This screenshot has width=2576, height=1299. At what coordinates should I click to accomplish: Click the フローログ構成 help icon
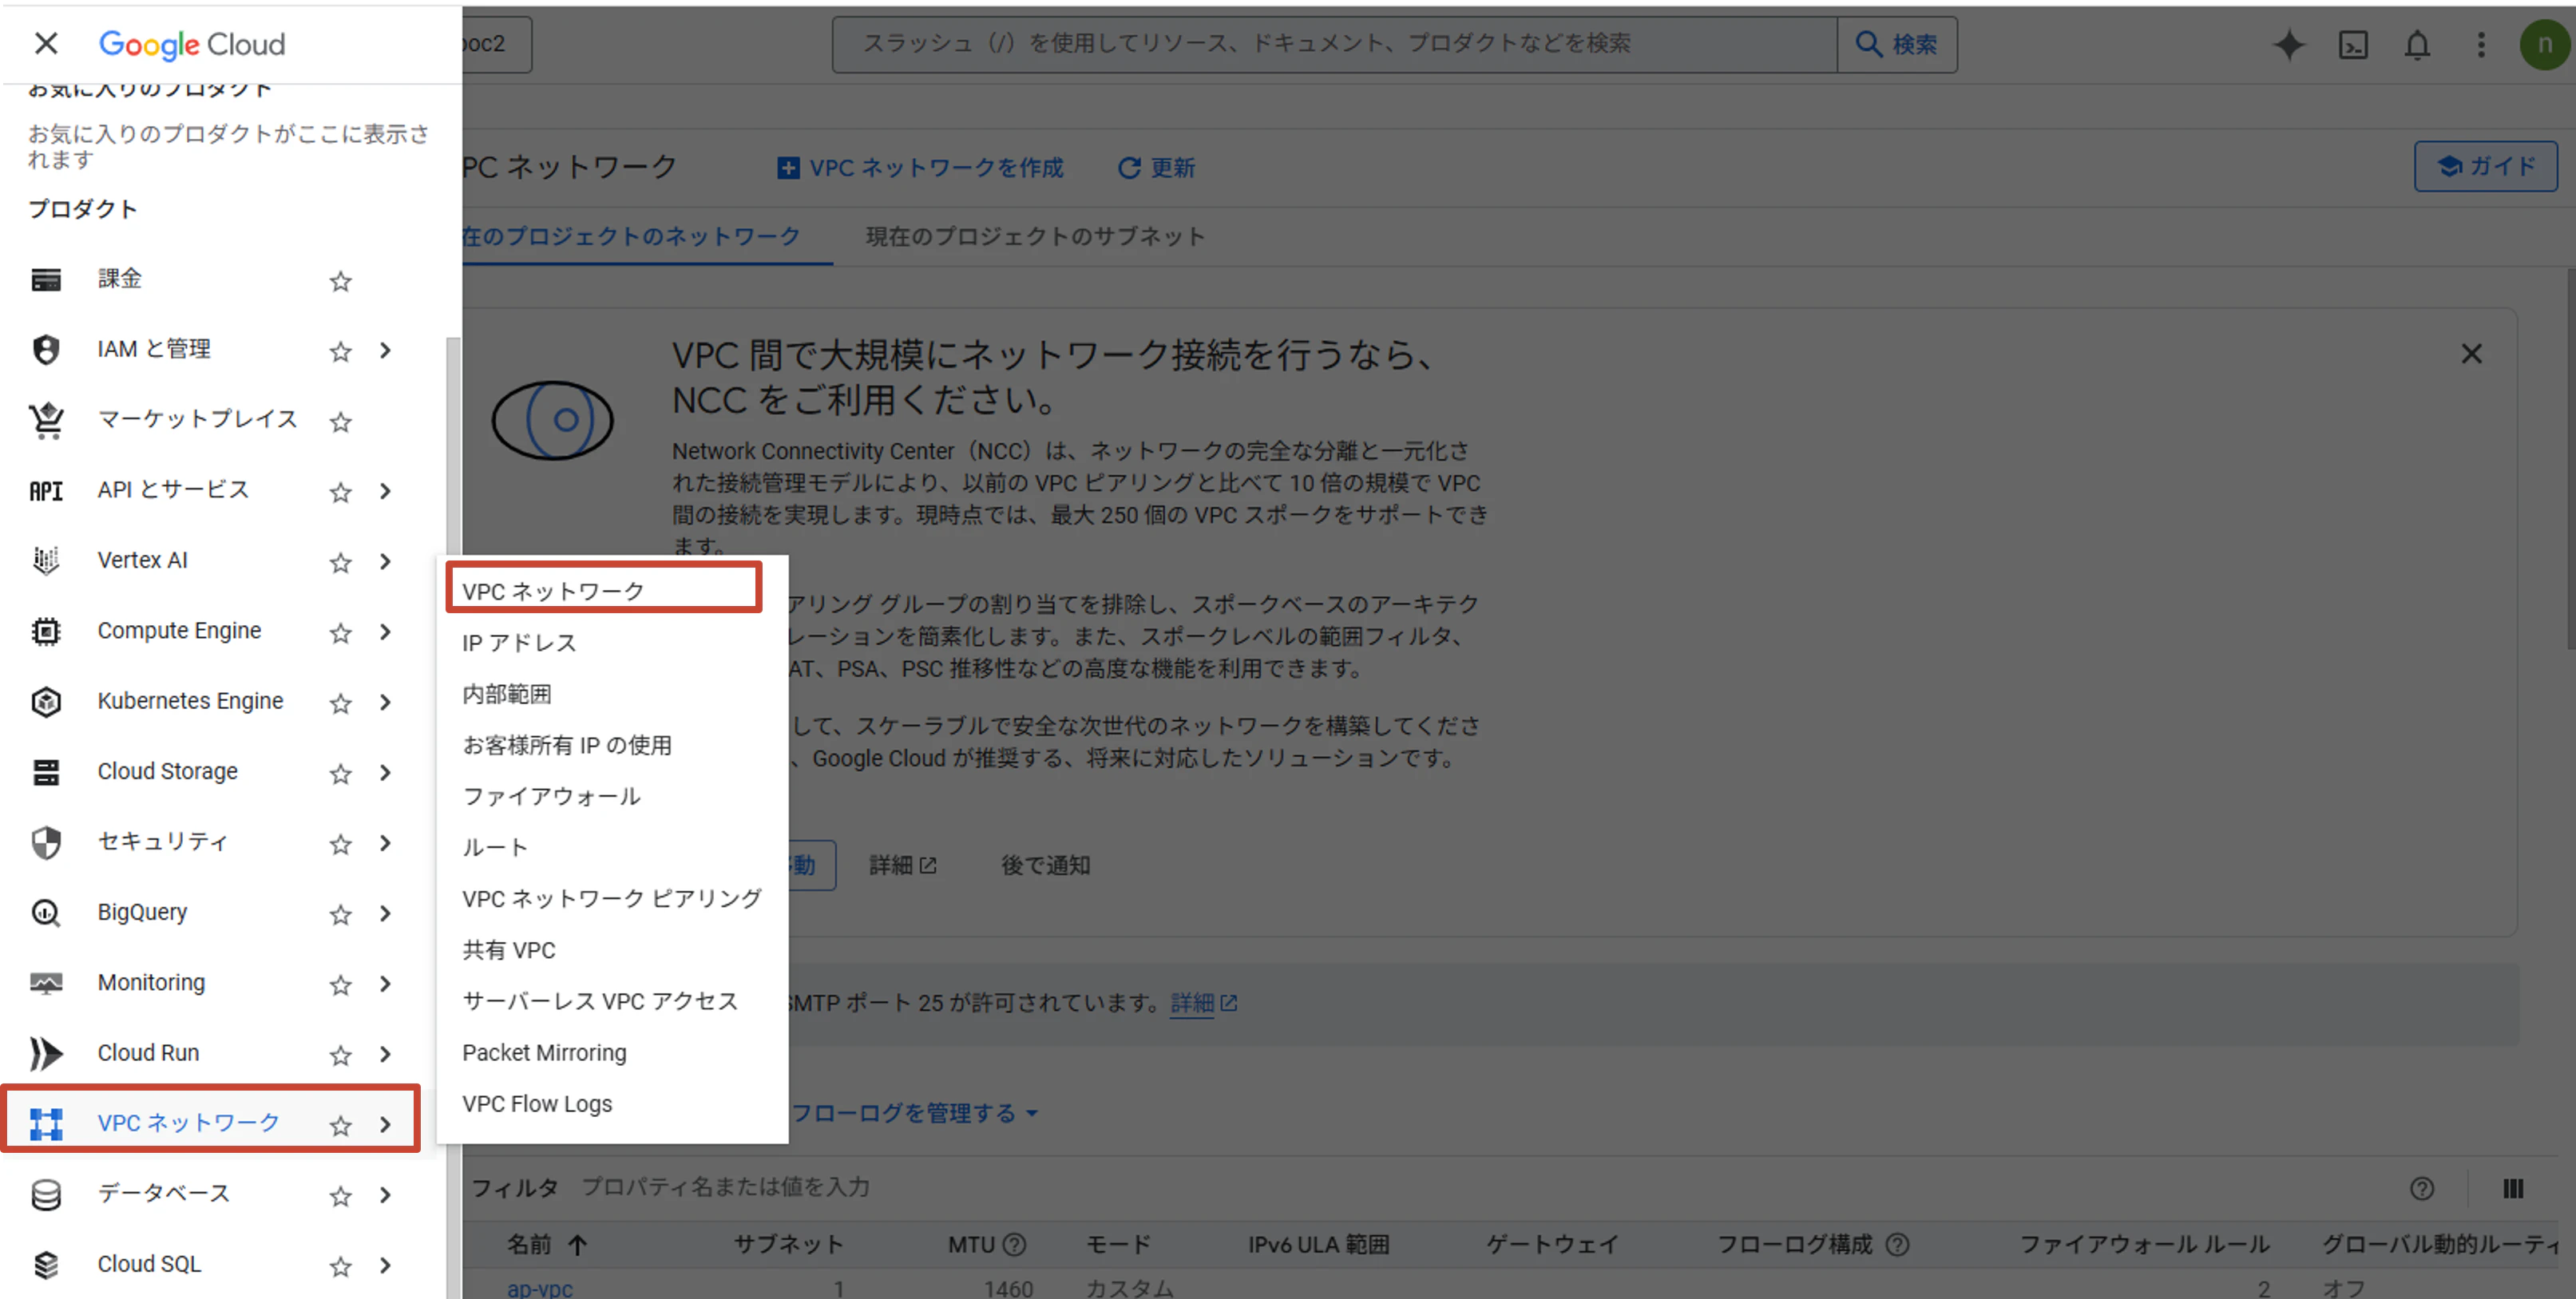(x=1897, y=1244)
